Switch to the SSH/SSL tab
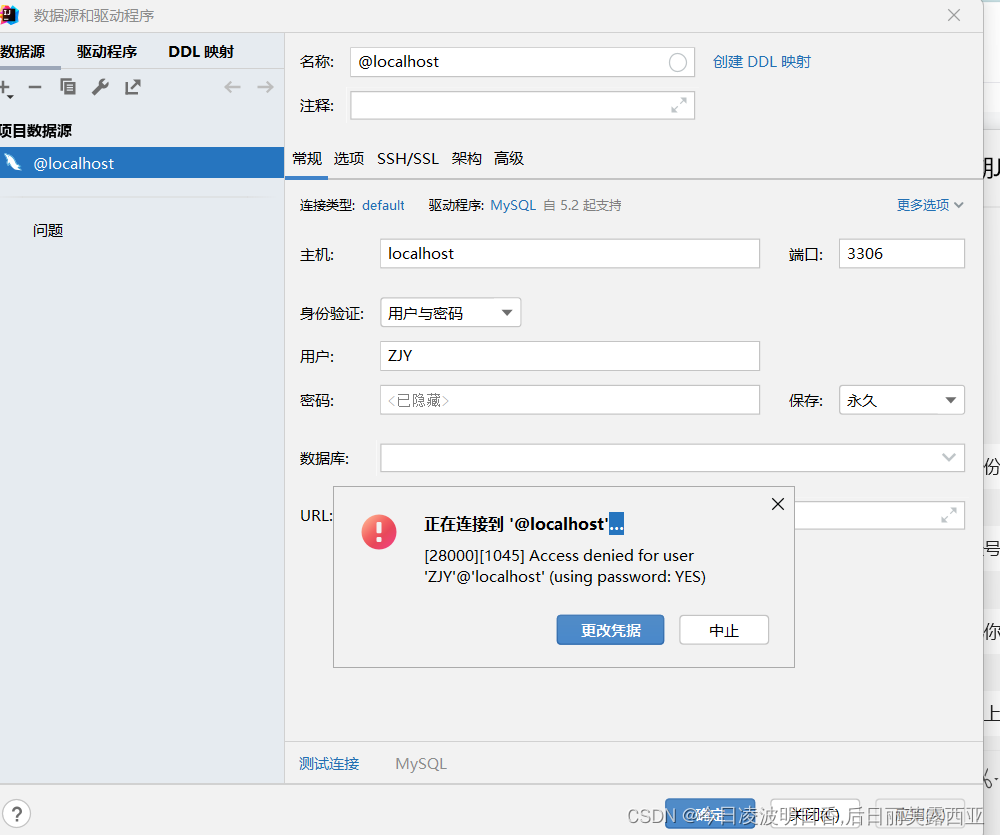The image size is (1000, 835). pyautogui.click(x=407, y=158)
